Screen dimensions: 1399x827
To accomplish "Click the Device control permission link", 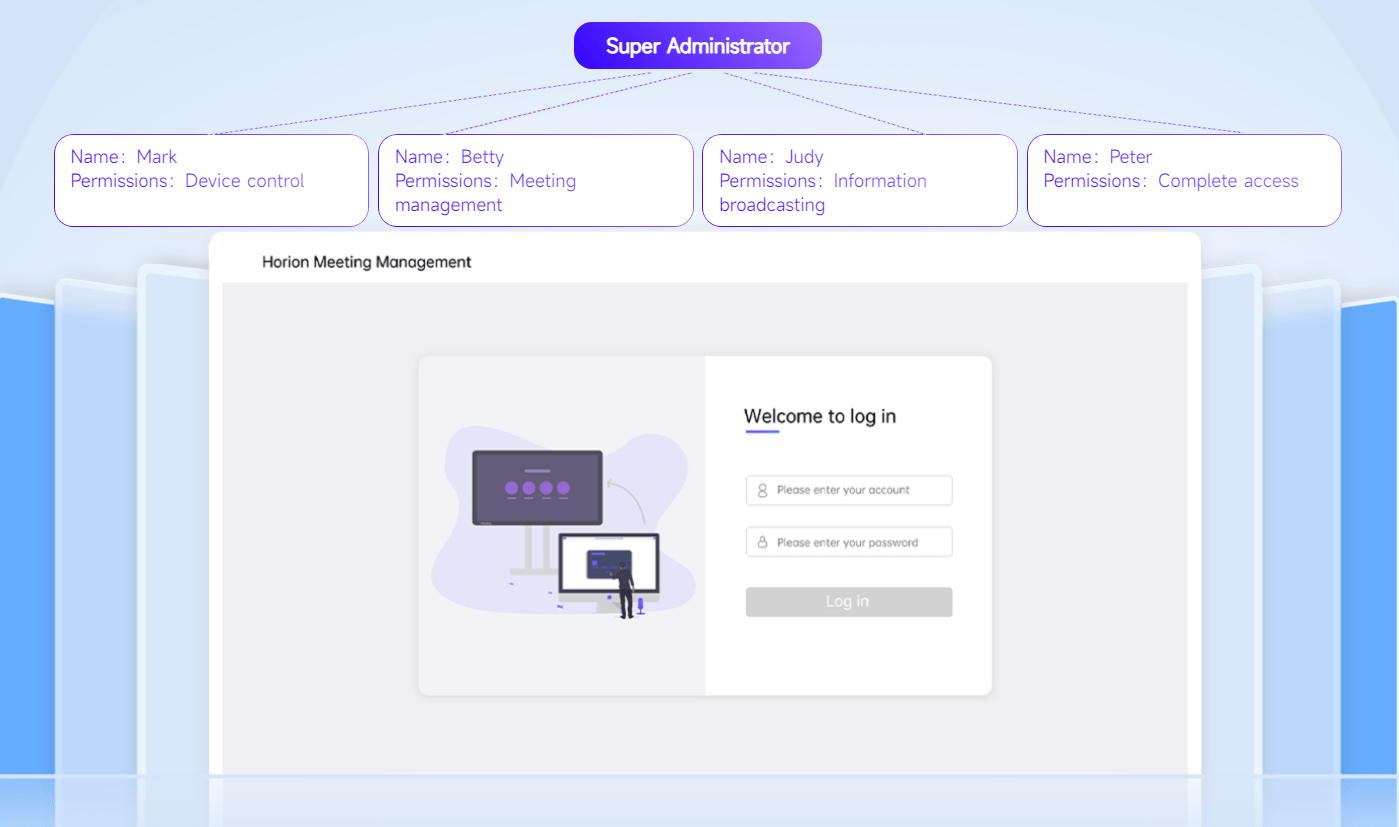I will (244, 180).
